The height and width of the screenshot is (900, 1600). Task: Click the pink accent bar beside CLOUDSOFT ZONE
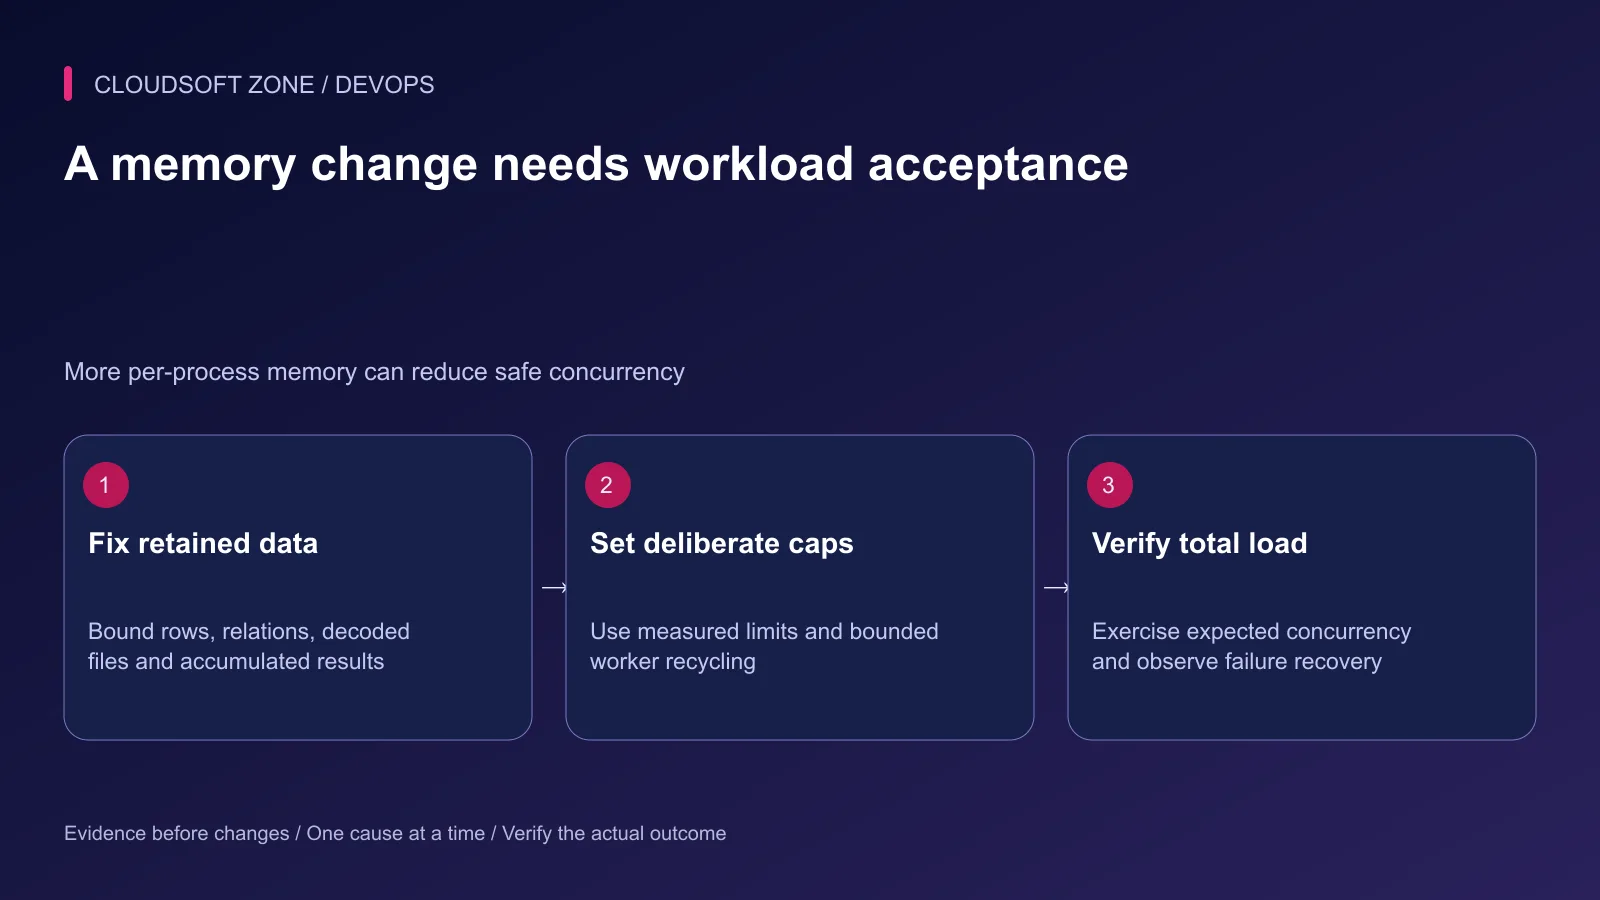(x=68, y=84)
